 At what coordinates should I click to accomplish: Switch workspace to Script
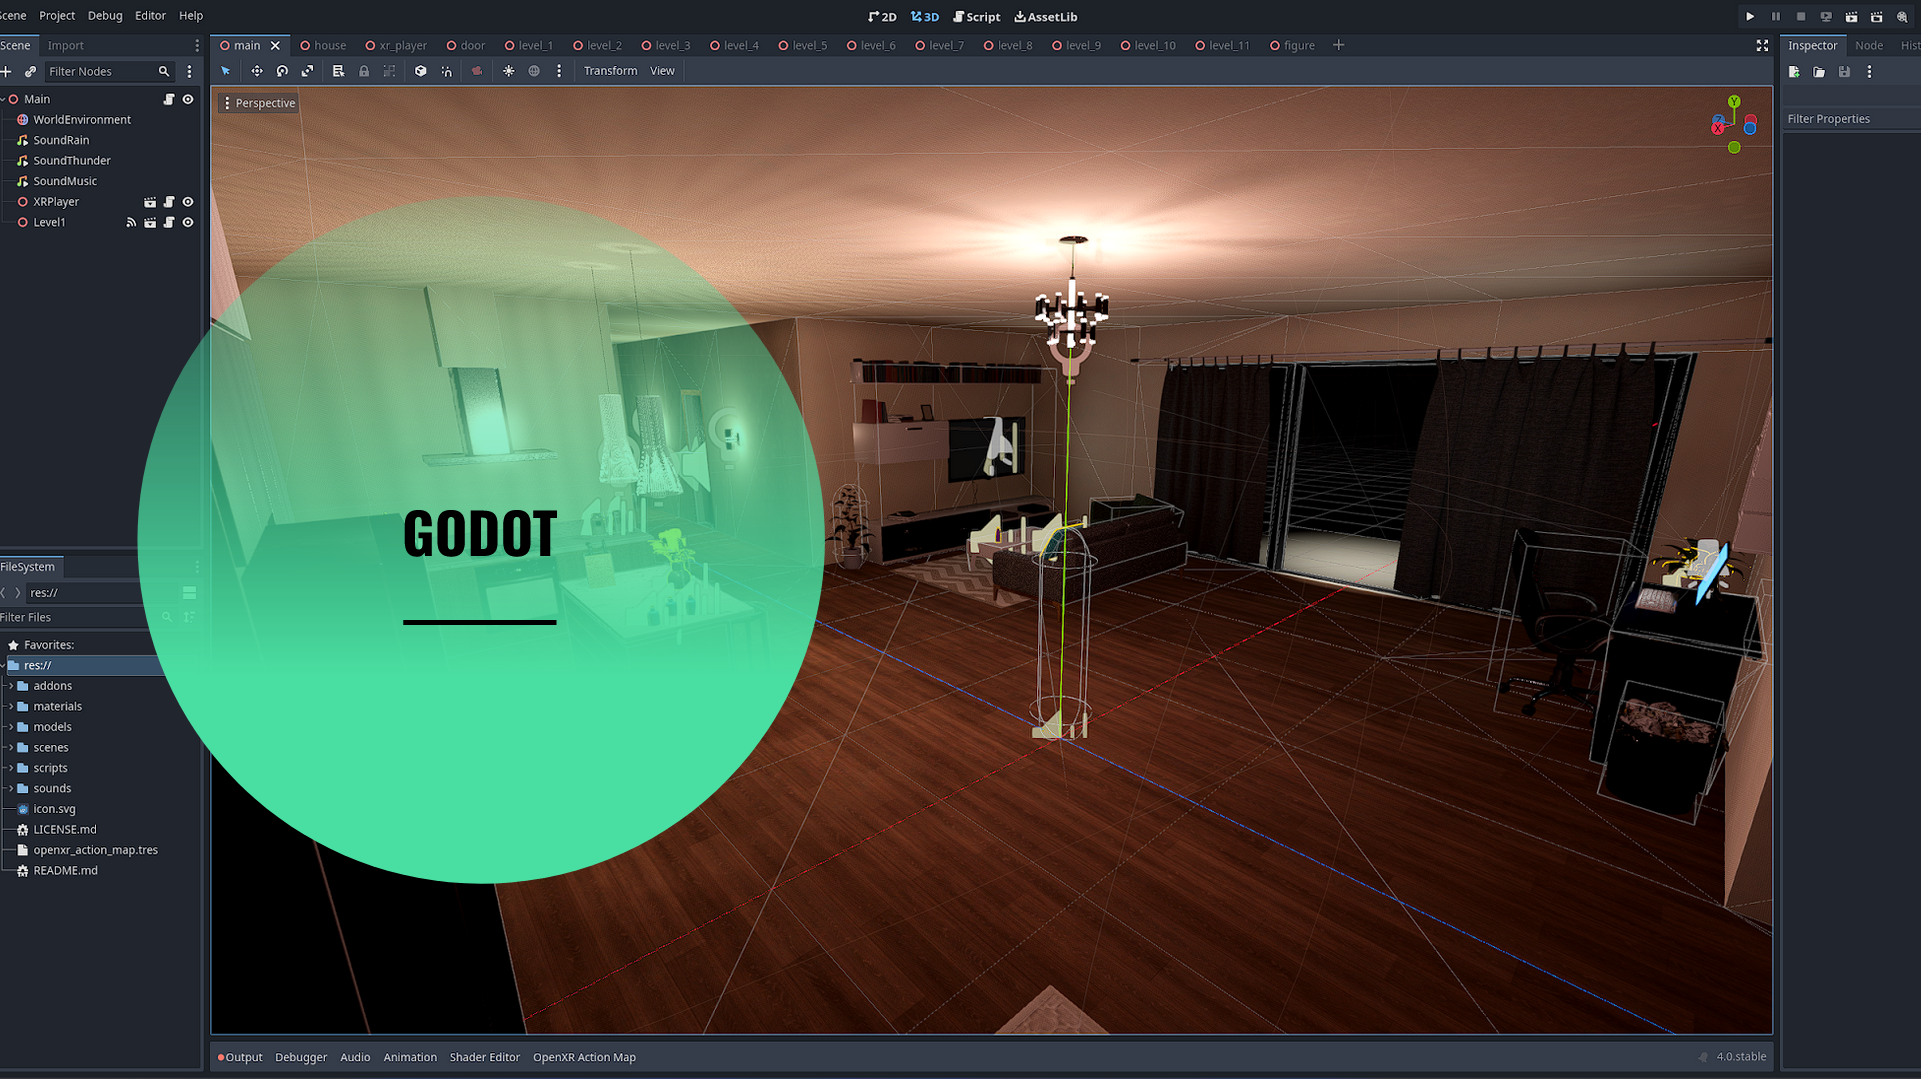[x=976, y=17]
